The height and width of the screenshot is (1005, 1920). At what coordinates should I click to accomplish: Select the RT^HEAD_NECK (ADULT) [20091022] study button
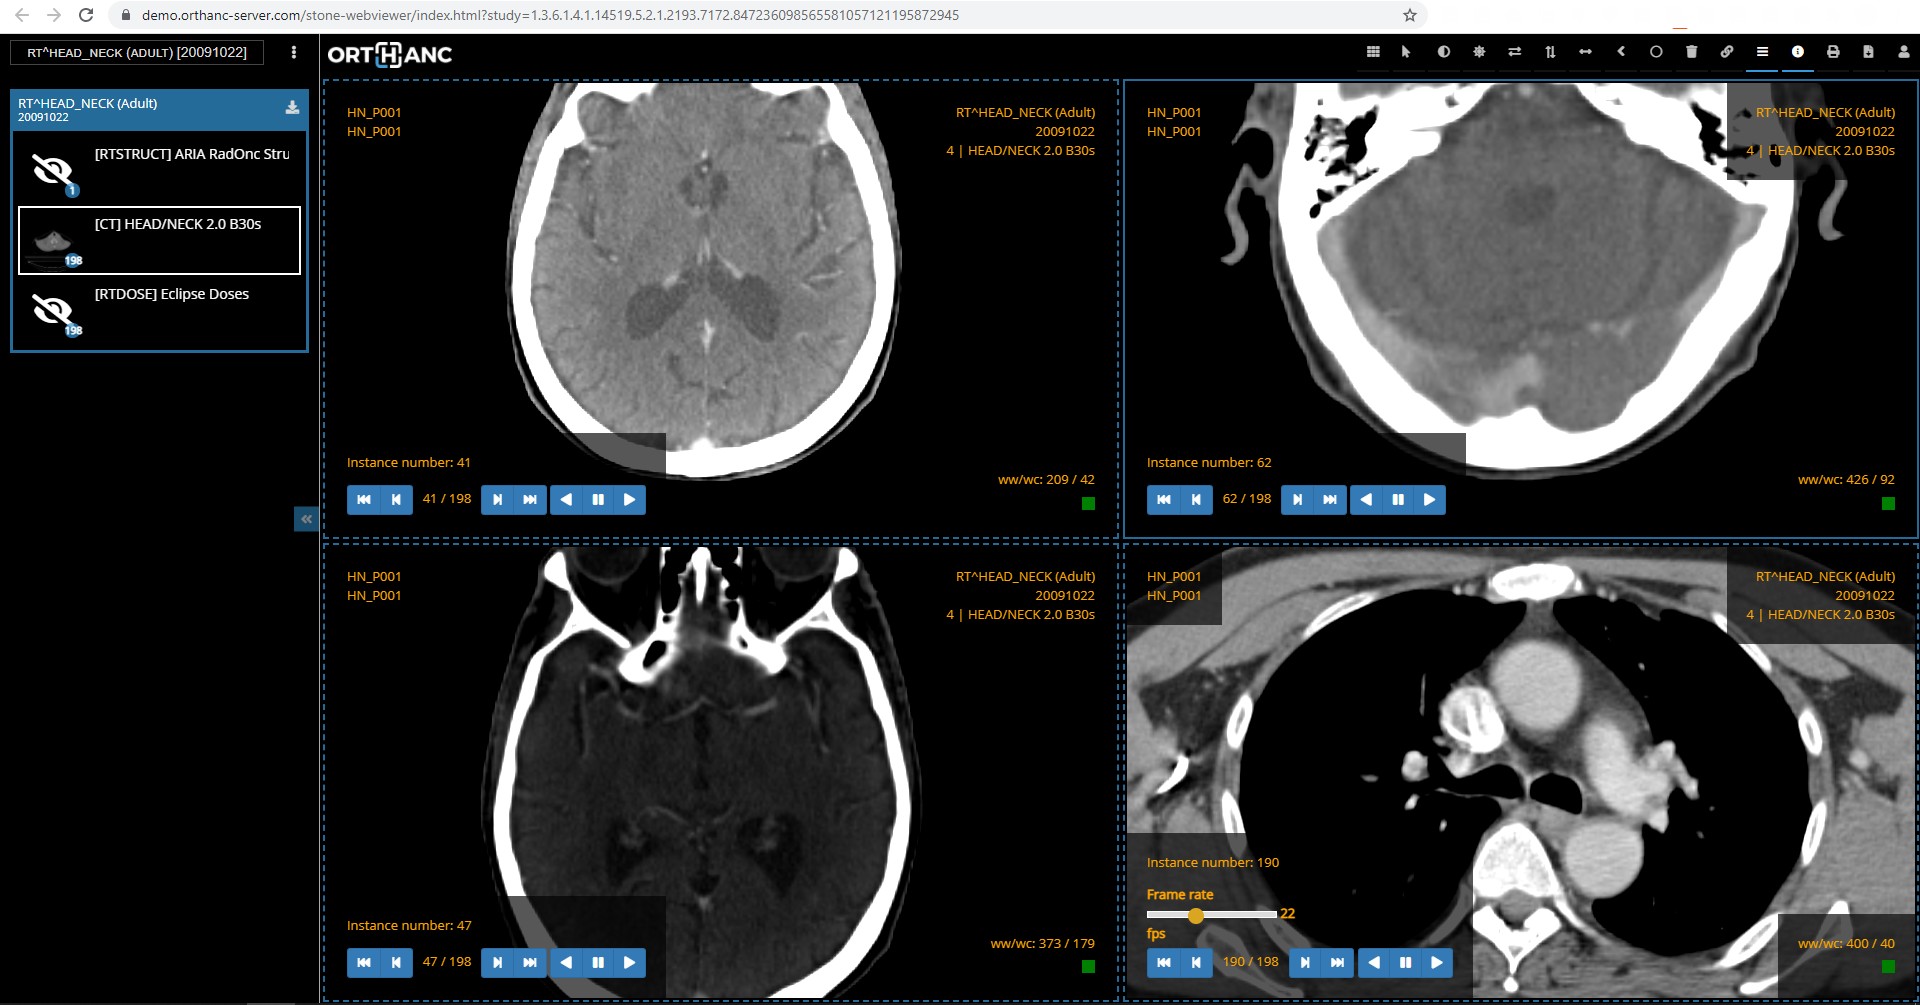(137, 52)
